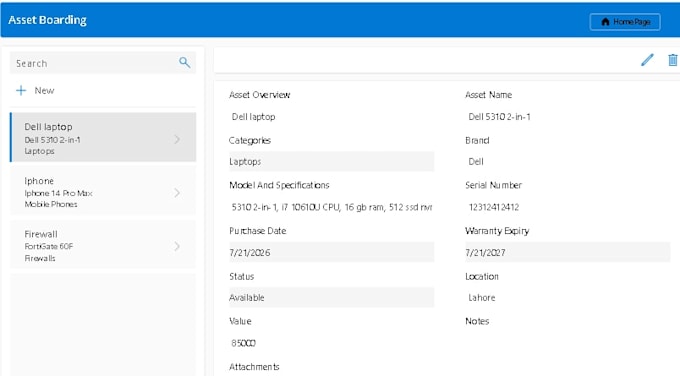The image size is (680, 376).
Task: Delete asset with the trash icon
Action: click(x=673, y=60)
